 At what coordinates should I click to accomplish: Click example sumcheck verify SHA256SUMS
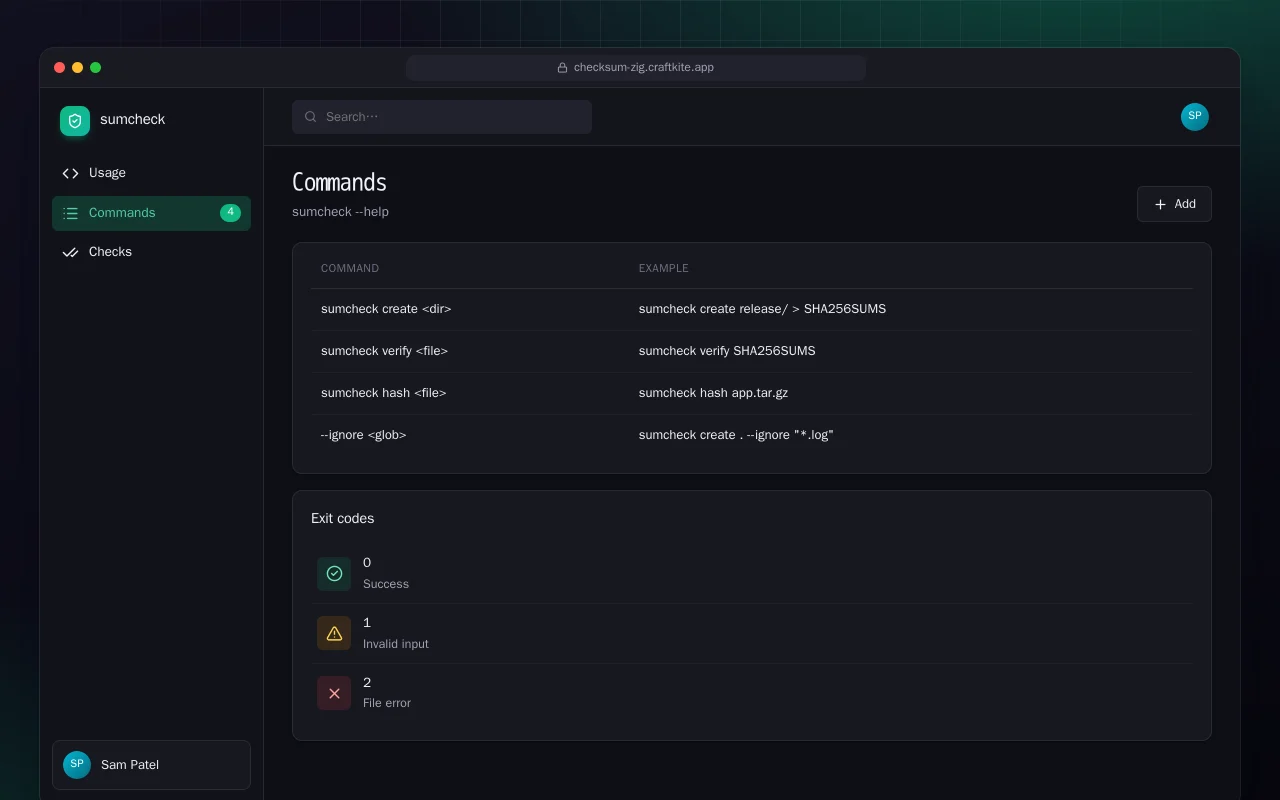click(727, 351)
